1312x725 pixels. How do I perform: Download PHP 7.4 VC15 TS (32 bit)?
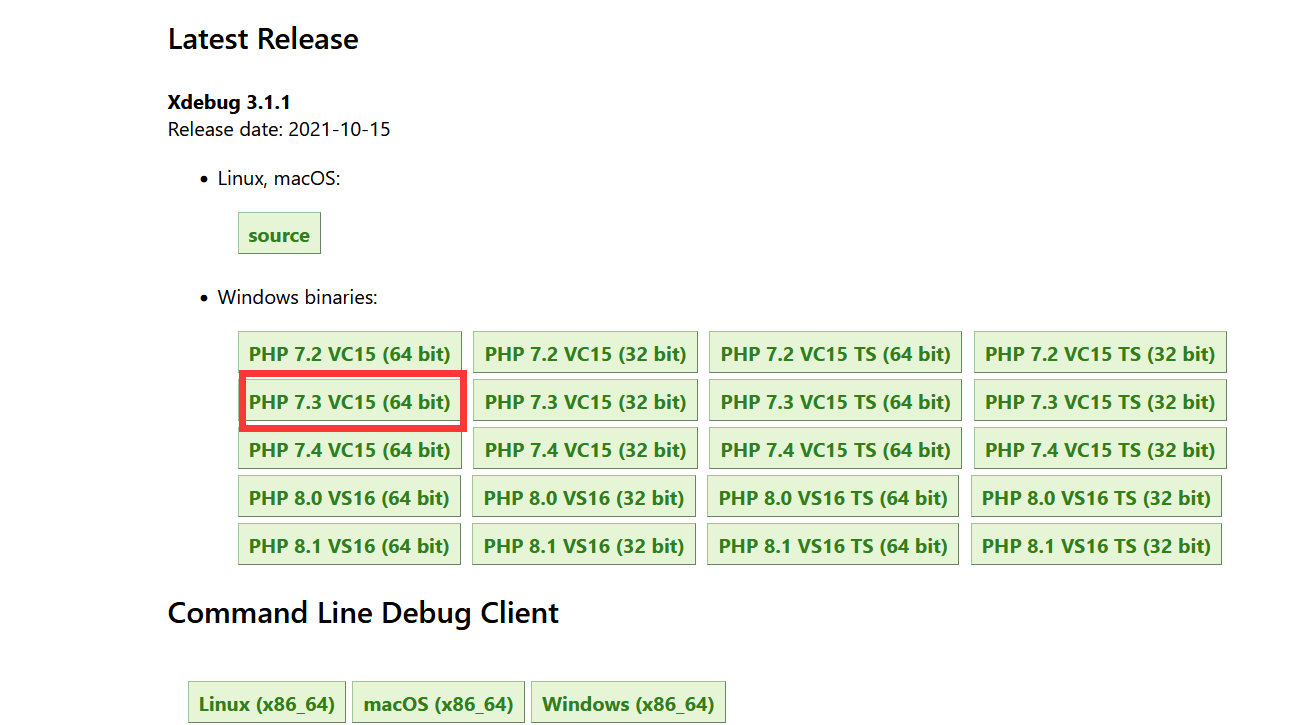click(x=1100, y=449)
